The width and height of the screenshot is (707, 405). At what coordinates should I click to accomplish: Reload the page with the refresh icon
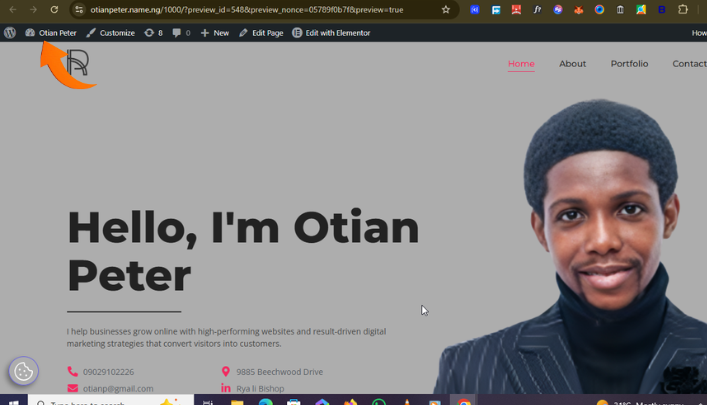click(x=54, y=10)
